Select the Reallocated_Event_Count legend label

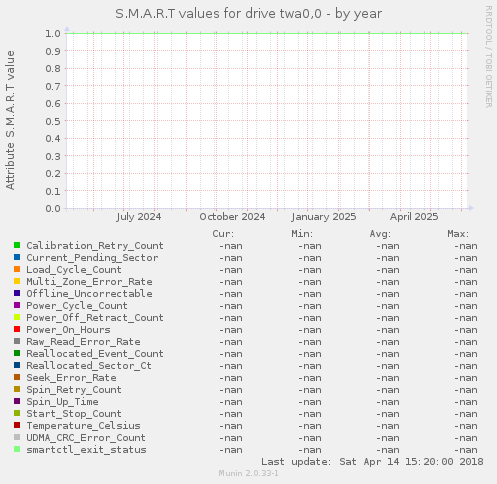pos(95,354)
